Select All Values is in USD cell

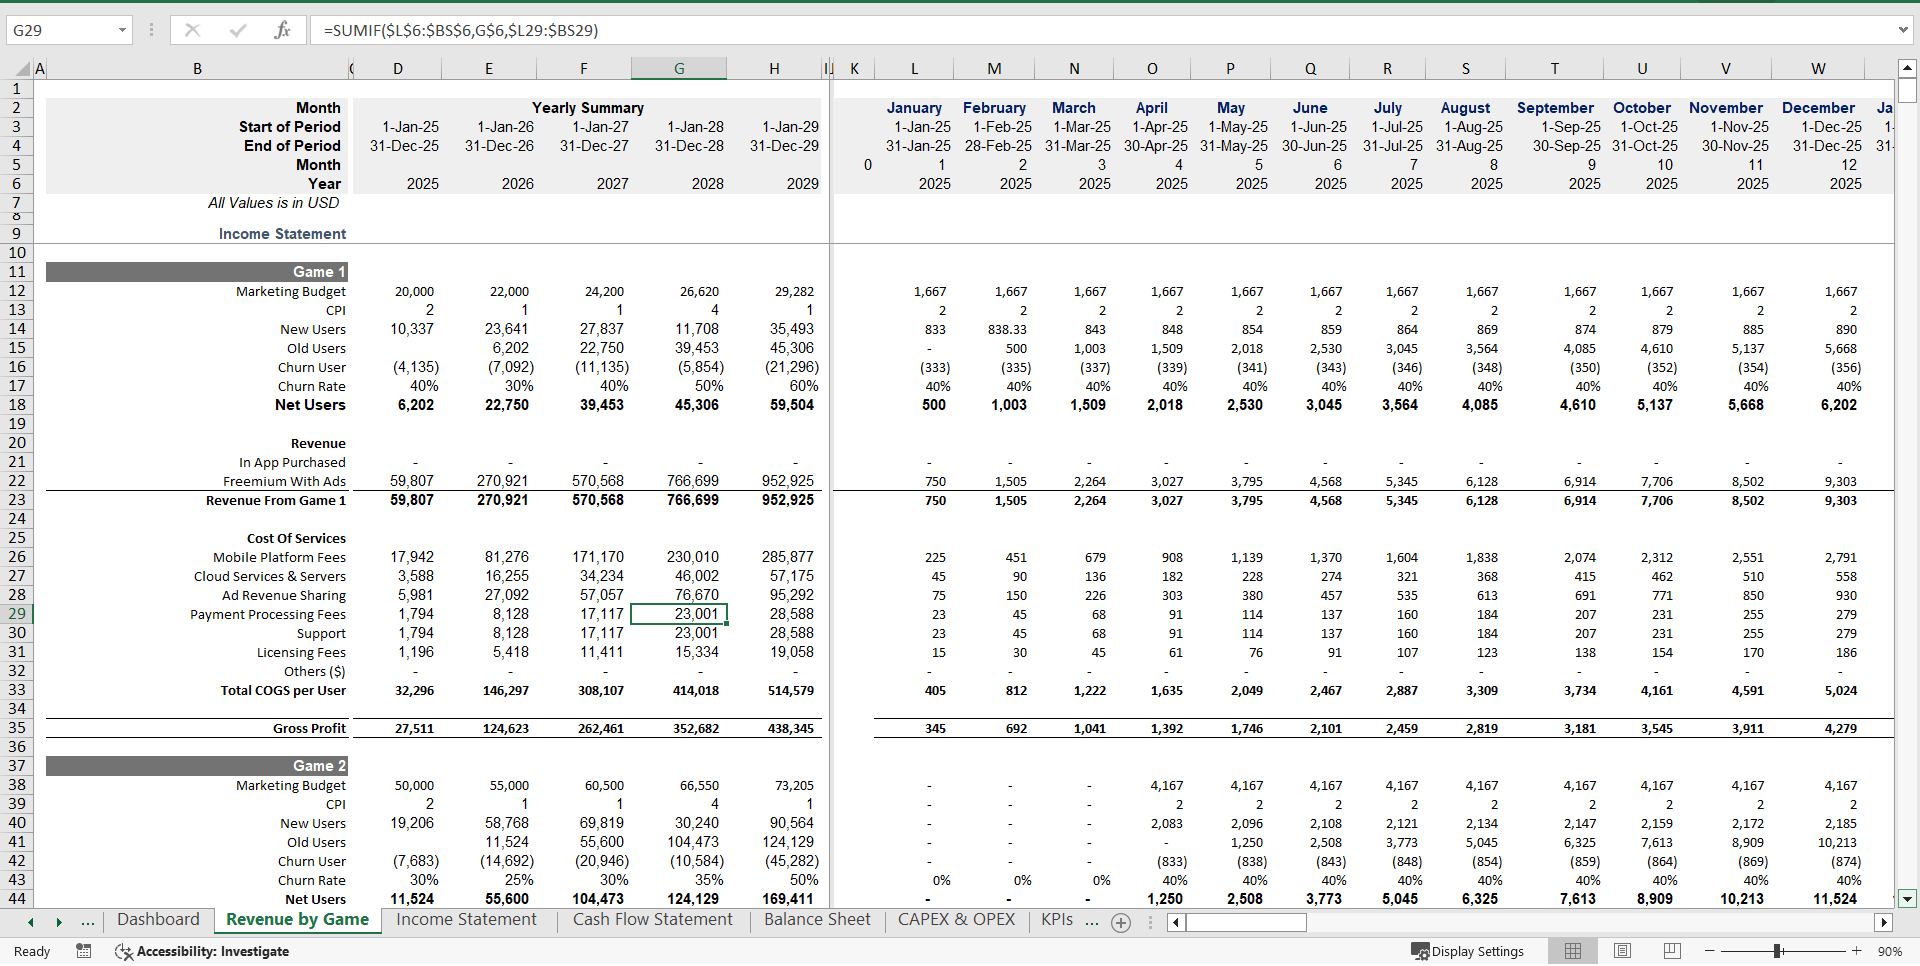click(273, 203)
